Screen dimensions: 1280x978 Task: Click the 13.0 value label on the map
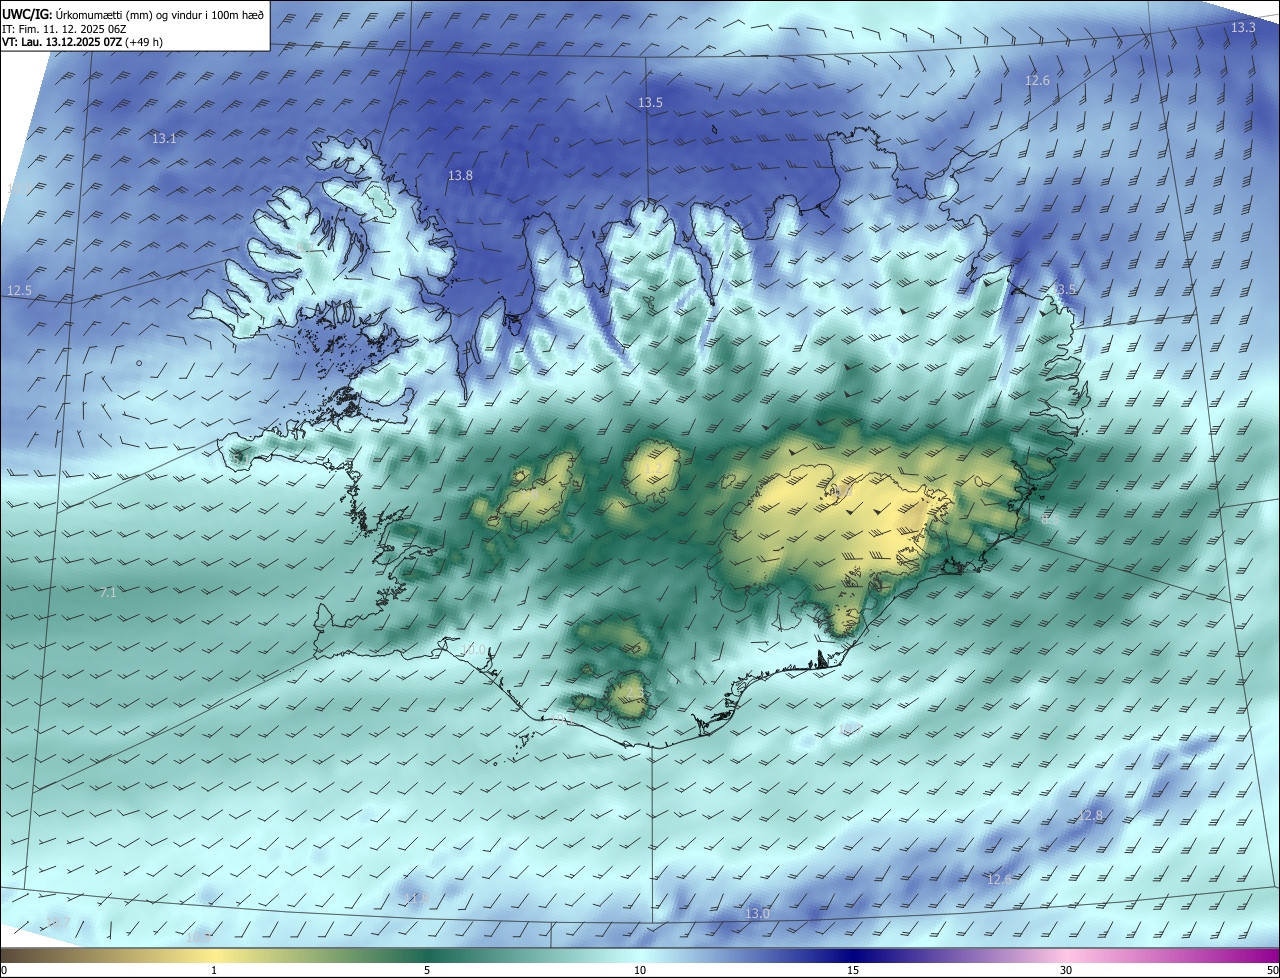tap(758, 913)
